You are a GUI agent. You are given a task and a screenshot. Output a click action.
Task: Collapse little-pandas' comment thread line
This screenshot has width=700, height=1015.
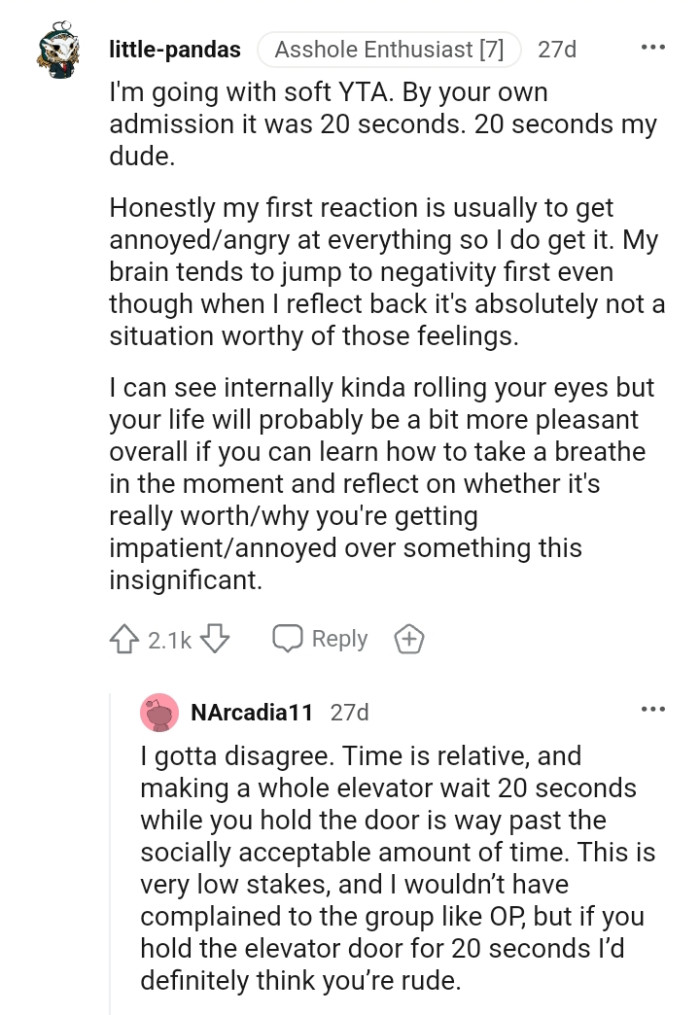57,350
